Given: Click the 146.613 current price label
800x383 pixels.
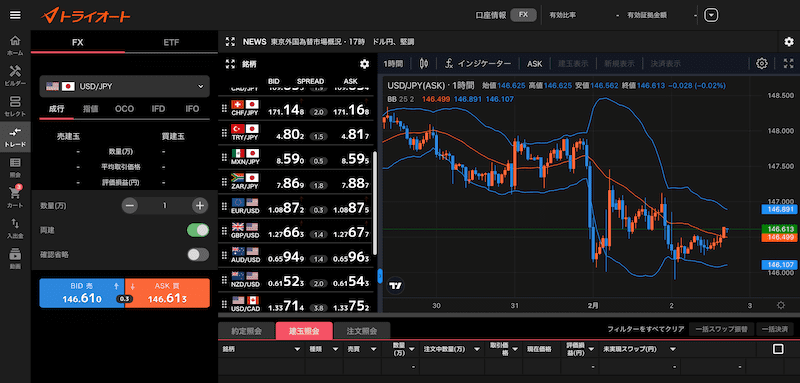Looking at the screenshot, I should click(779, 229).
